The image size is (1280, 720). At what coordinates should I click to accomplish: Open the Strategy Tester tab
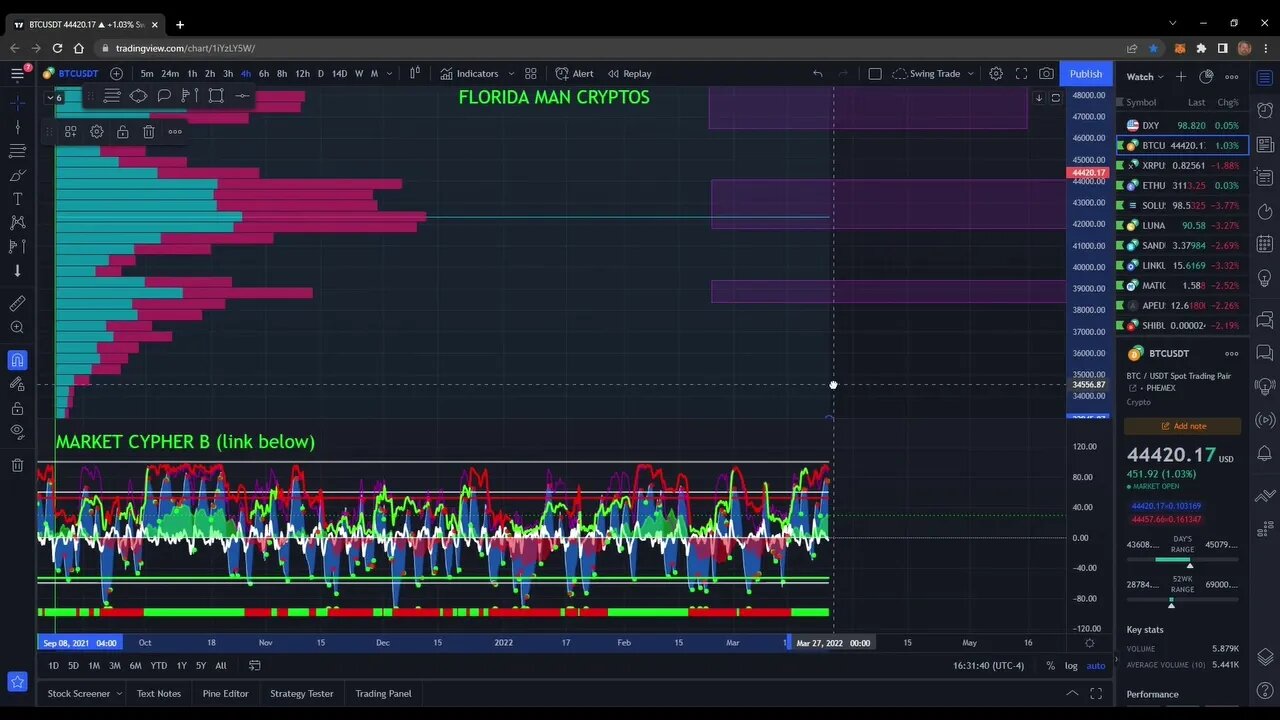[x=302, y=693]
